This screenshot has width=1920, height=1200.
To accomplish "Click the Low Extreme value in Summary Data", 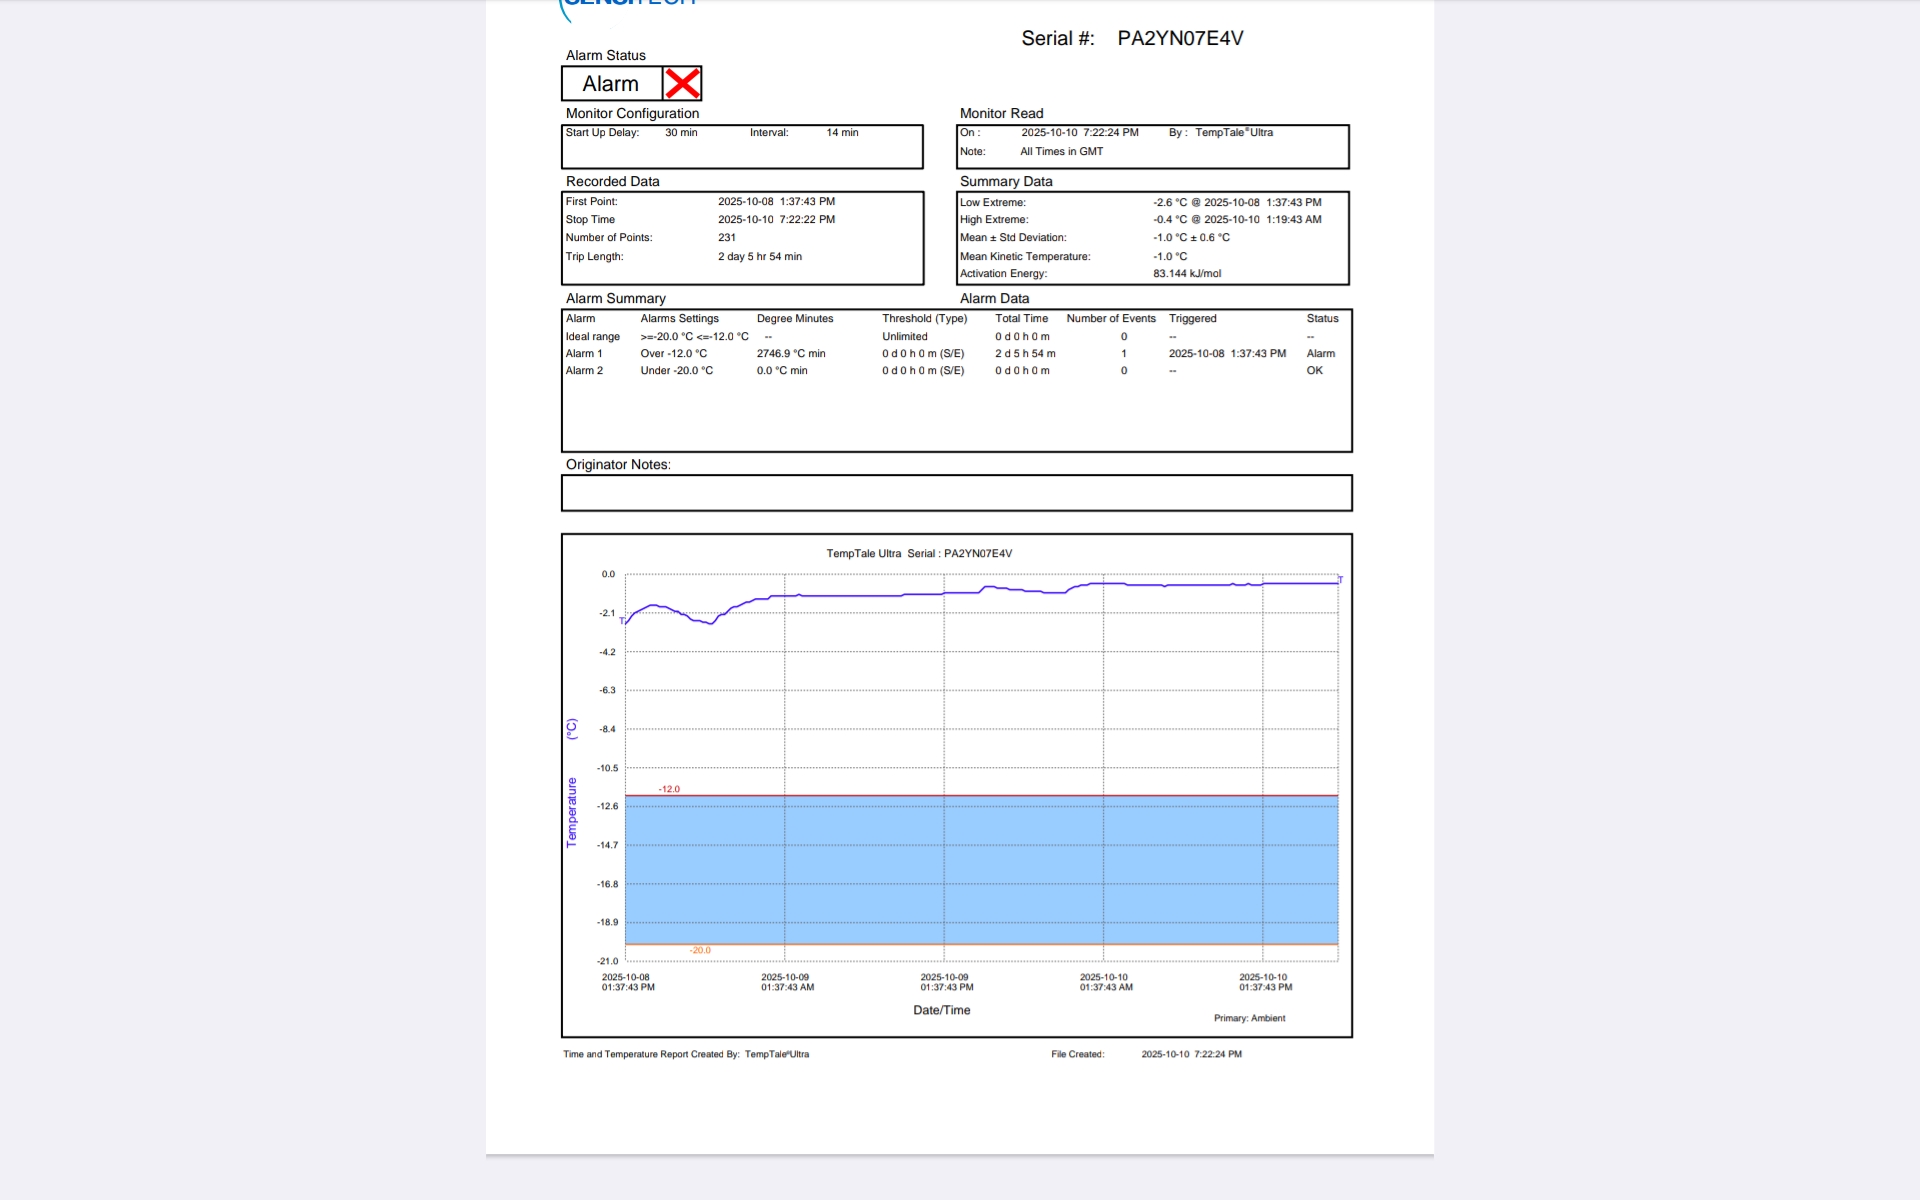I will (x=1236, y=202).
